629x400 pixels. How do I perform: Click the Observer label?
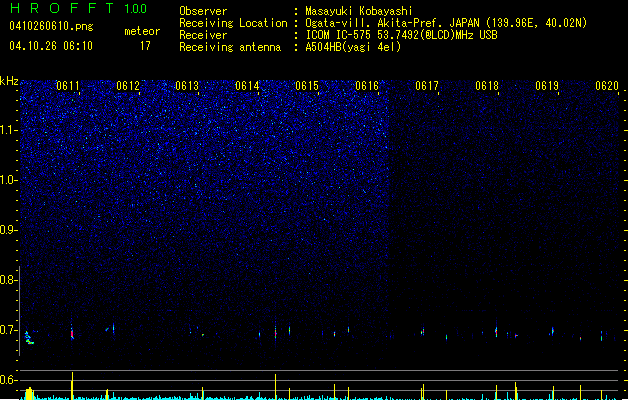pyautogui.click(x=203, y=11)
